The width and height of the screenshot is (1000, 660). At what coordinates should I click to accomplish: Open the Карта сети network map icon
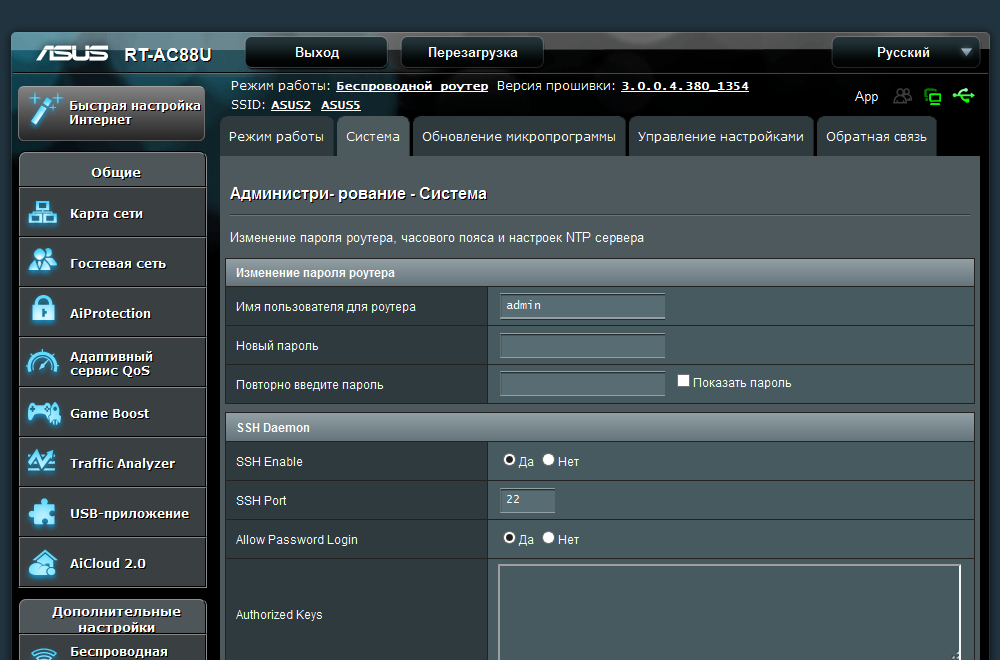[x=43, y=213]
